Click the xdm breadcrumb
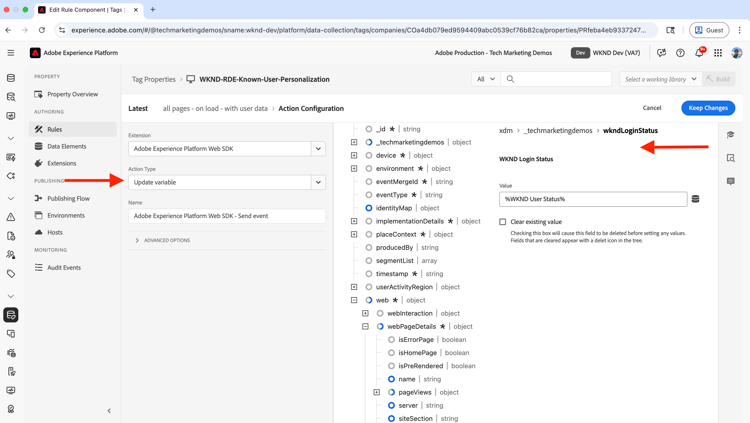 point(506,131)
